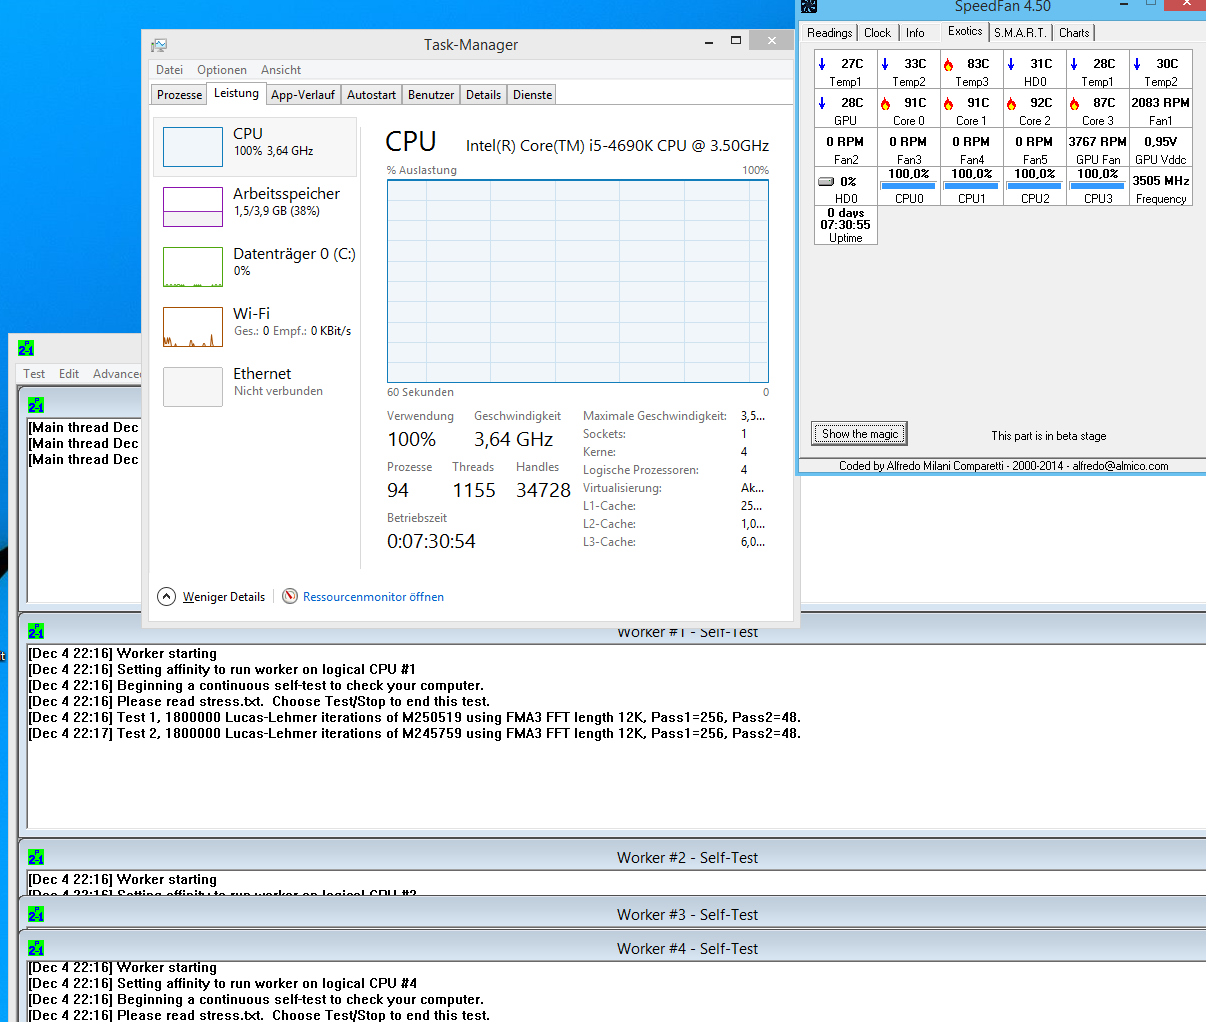Switch to Details tab in Task-Manager
1206x1022 pixels.
click(483, 95)
